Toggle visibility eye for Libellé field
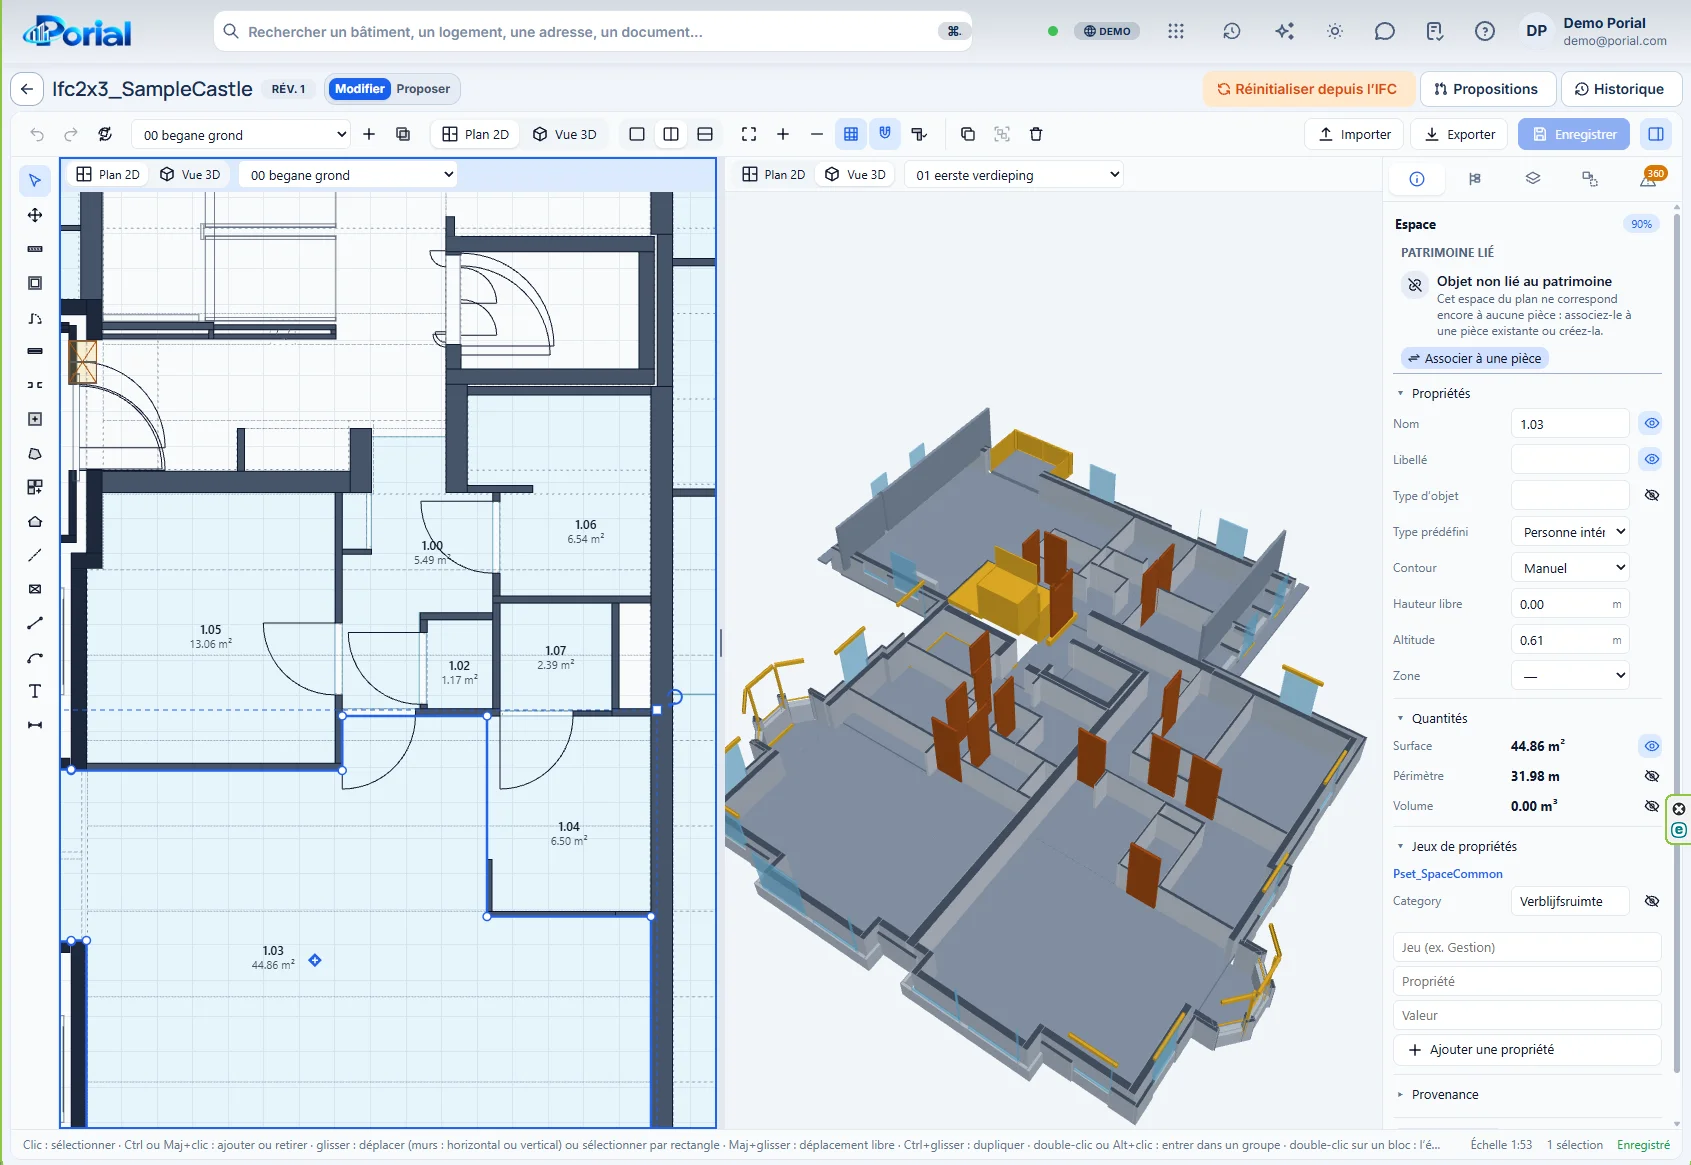Screen dimensions: 1691x1165 (1652, 460)
